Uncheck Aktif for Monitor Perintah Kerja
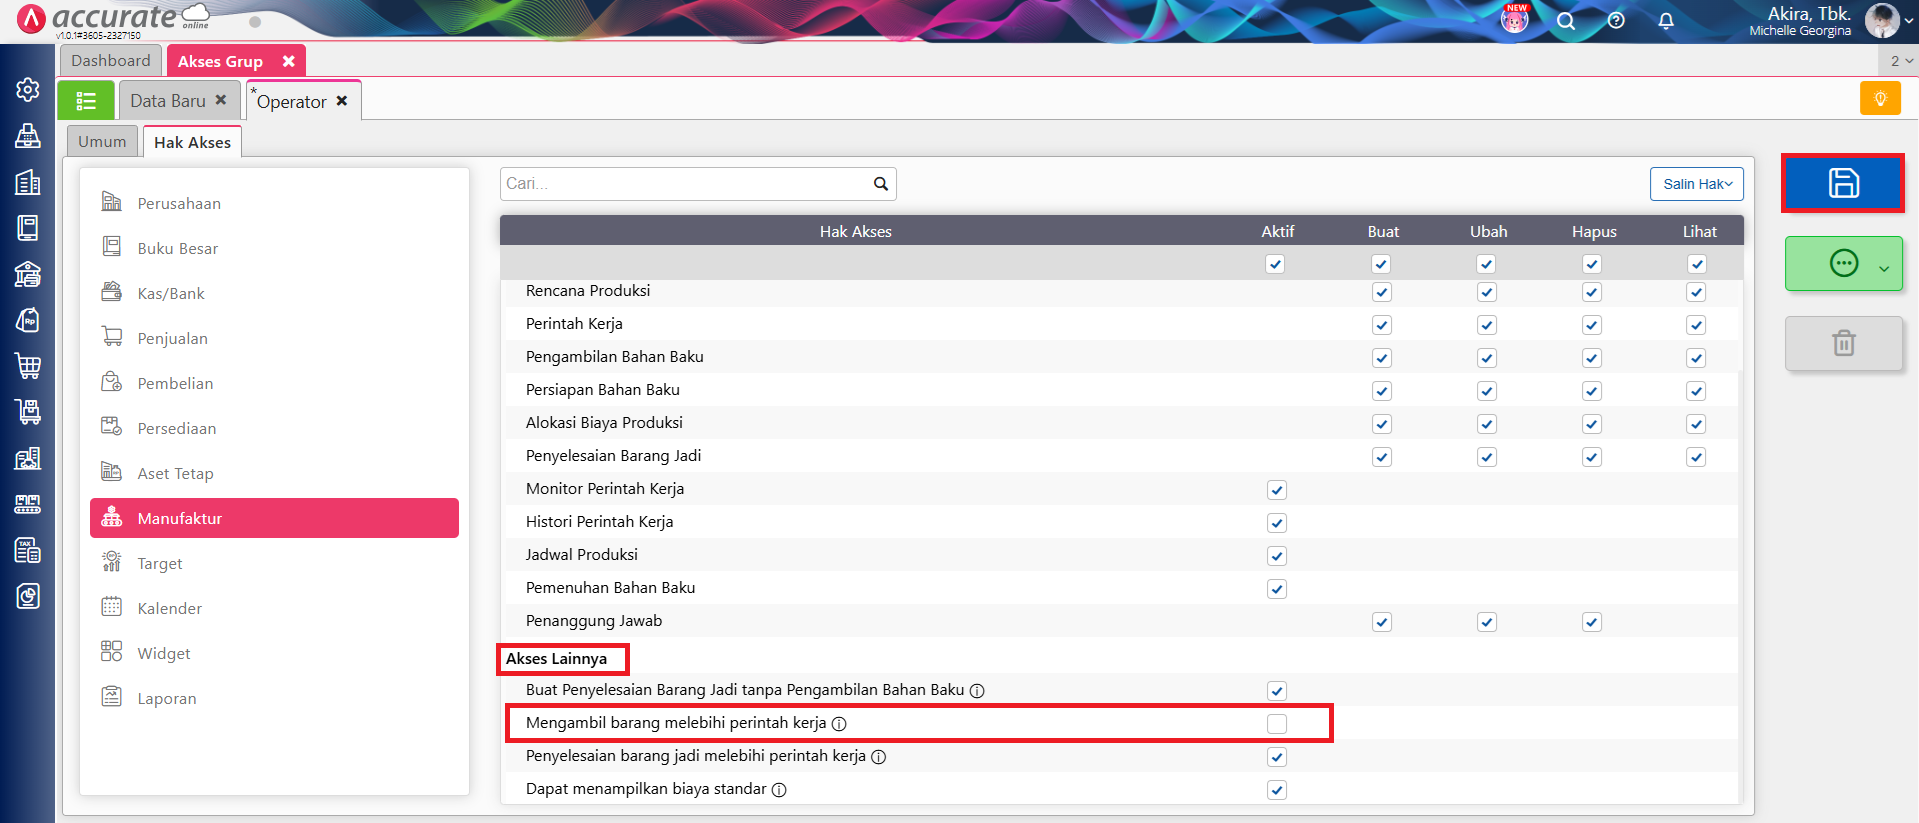The width and height of the screenshot is (1919, 823). [1276, 490]
